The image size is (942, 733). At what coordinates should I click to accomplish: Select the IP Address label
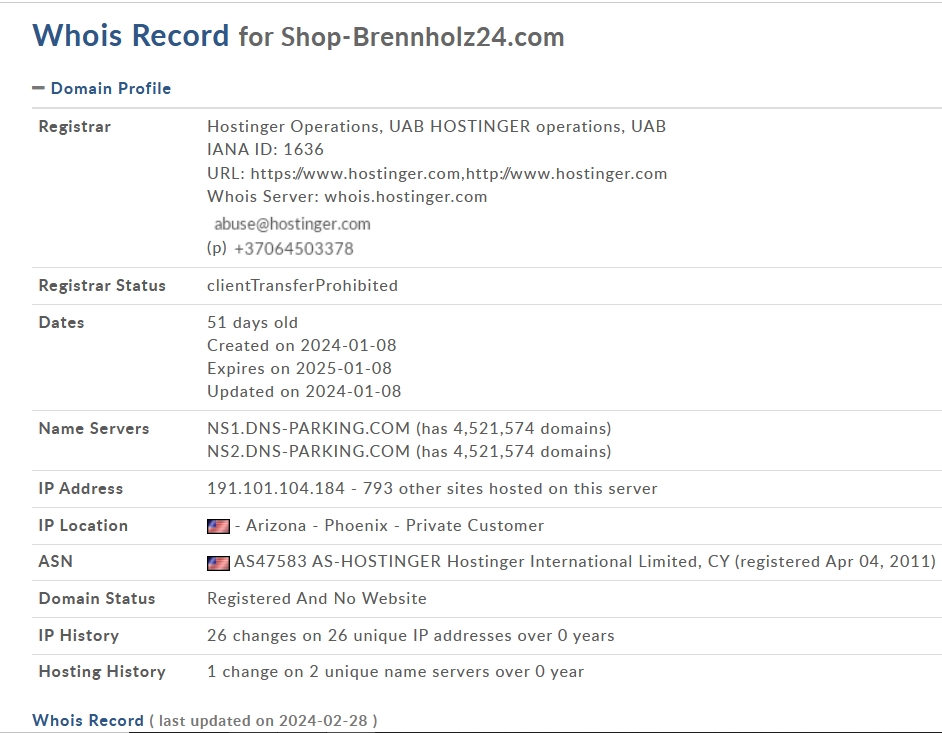point(81,488)
